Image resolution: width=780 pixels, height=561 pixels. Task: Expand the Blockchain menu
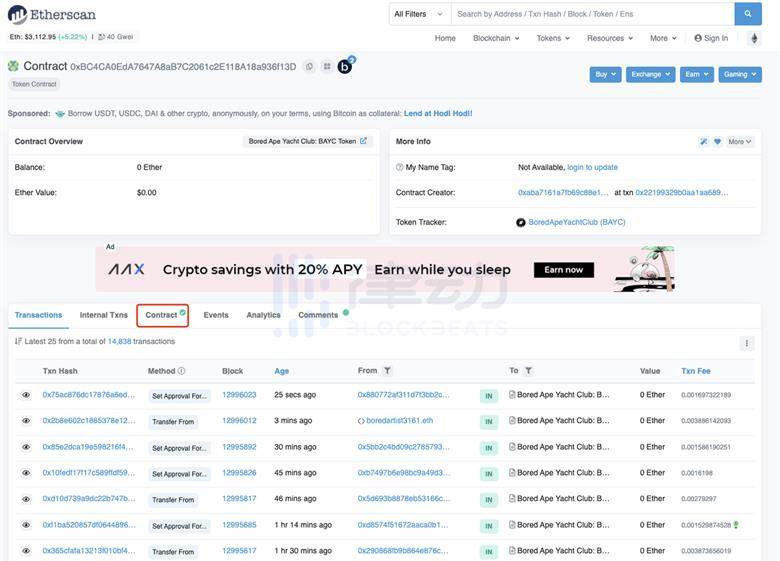496,38
